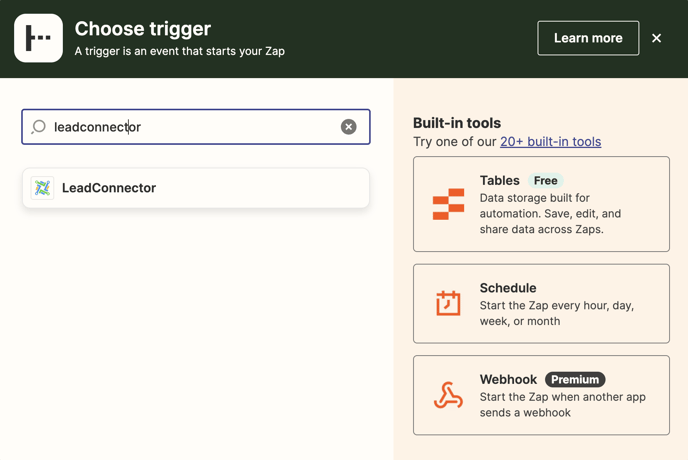
Task: Choose the Tables card title
Action: click(x=499, y=181)
